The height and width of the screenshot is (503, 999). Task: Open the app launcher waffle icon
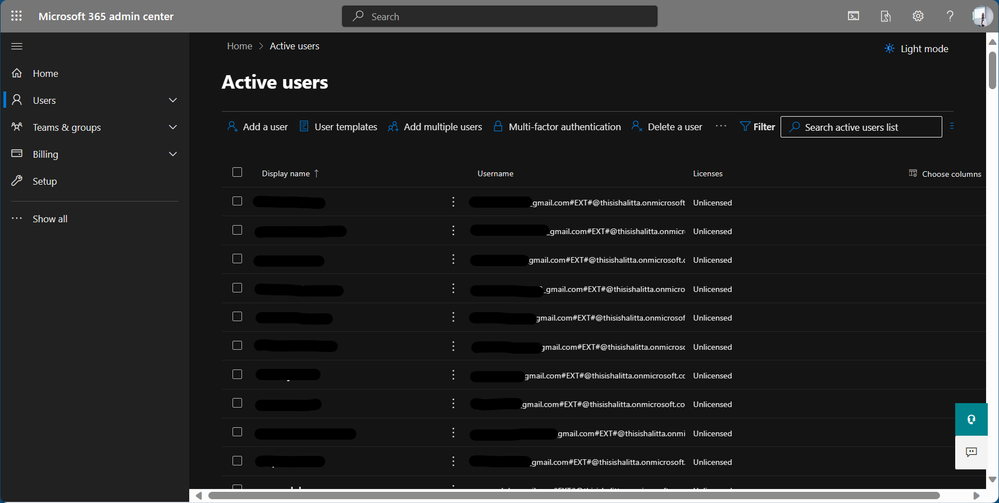[x=17, y=16]
